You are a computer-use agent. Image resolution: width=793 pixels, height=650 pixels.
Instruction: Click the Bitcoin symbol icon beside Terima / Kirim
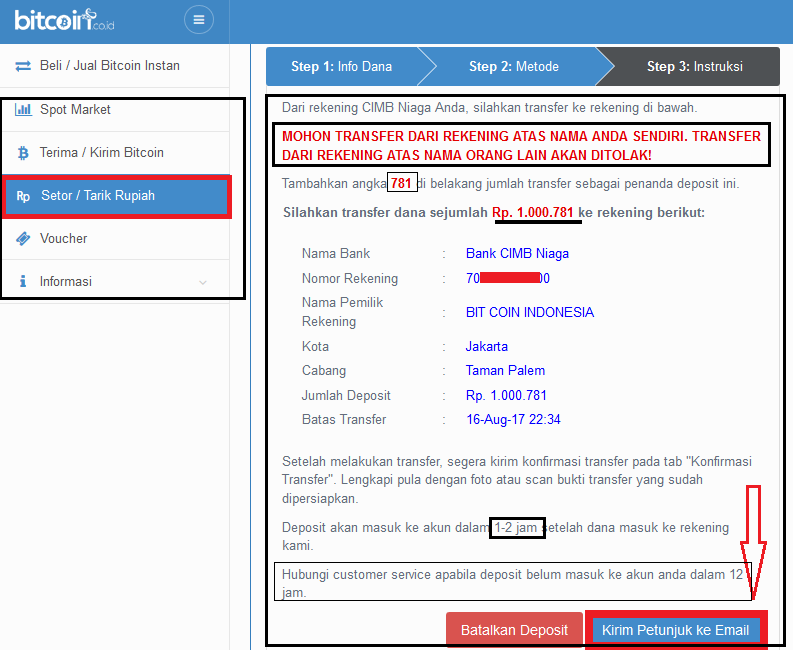click(23, 153)
